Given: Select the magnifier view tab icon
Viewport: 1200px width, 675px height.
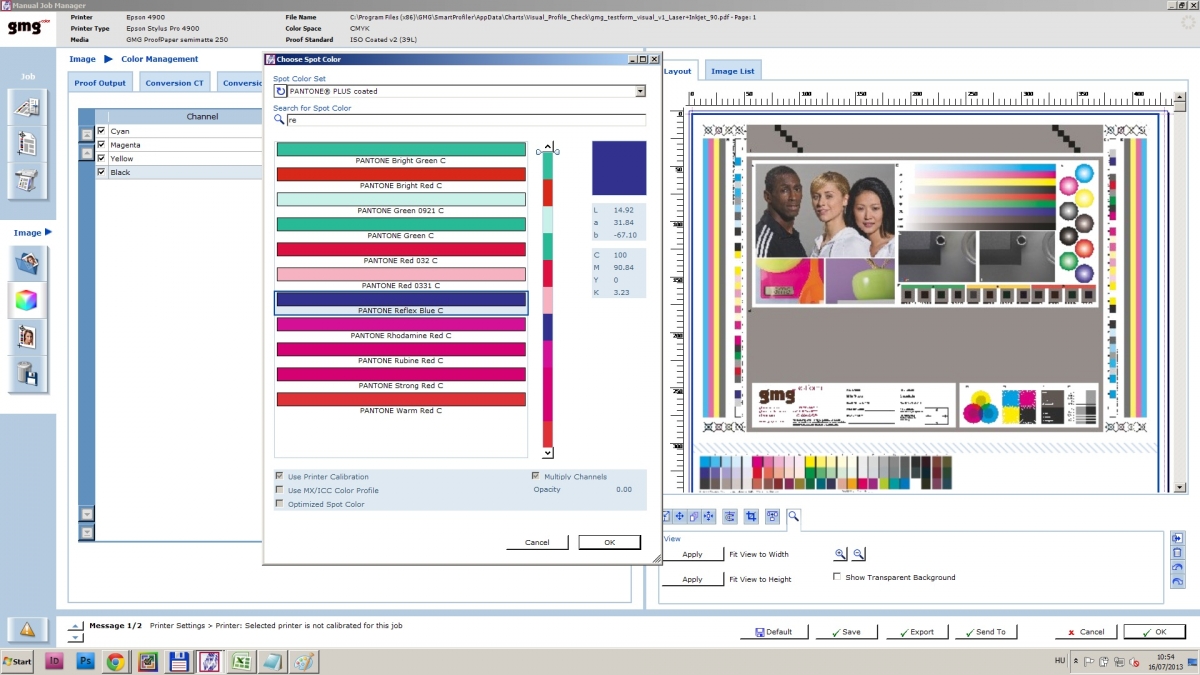Looking at the screenshot, I should pos(793,516).
